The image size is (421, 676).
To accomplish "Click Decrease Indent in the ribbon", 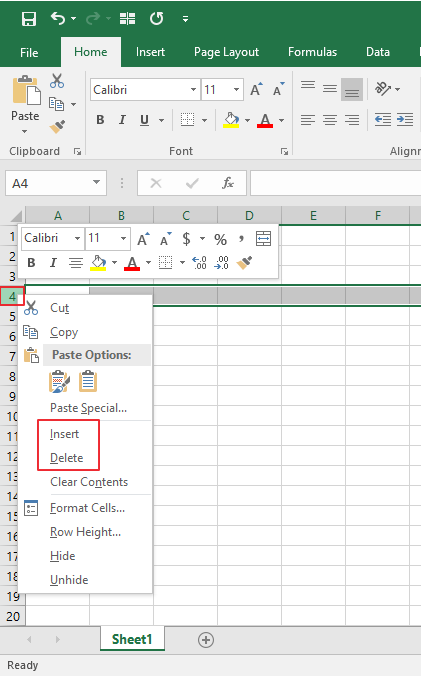I will click(383, 119).
